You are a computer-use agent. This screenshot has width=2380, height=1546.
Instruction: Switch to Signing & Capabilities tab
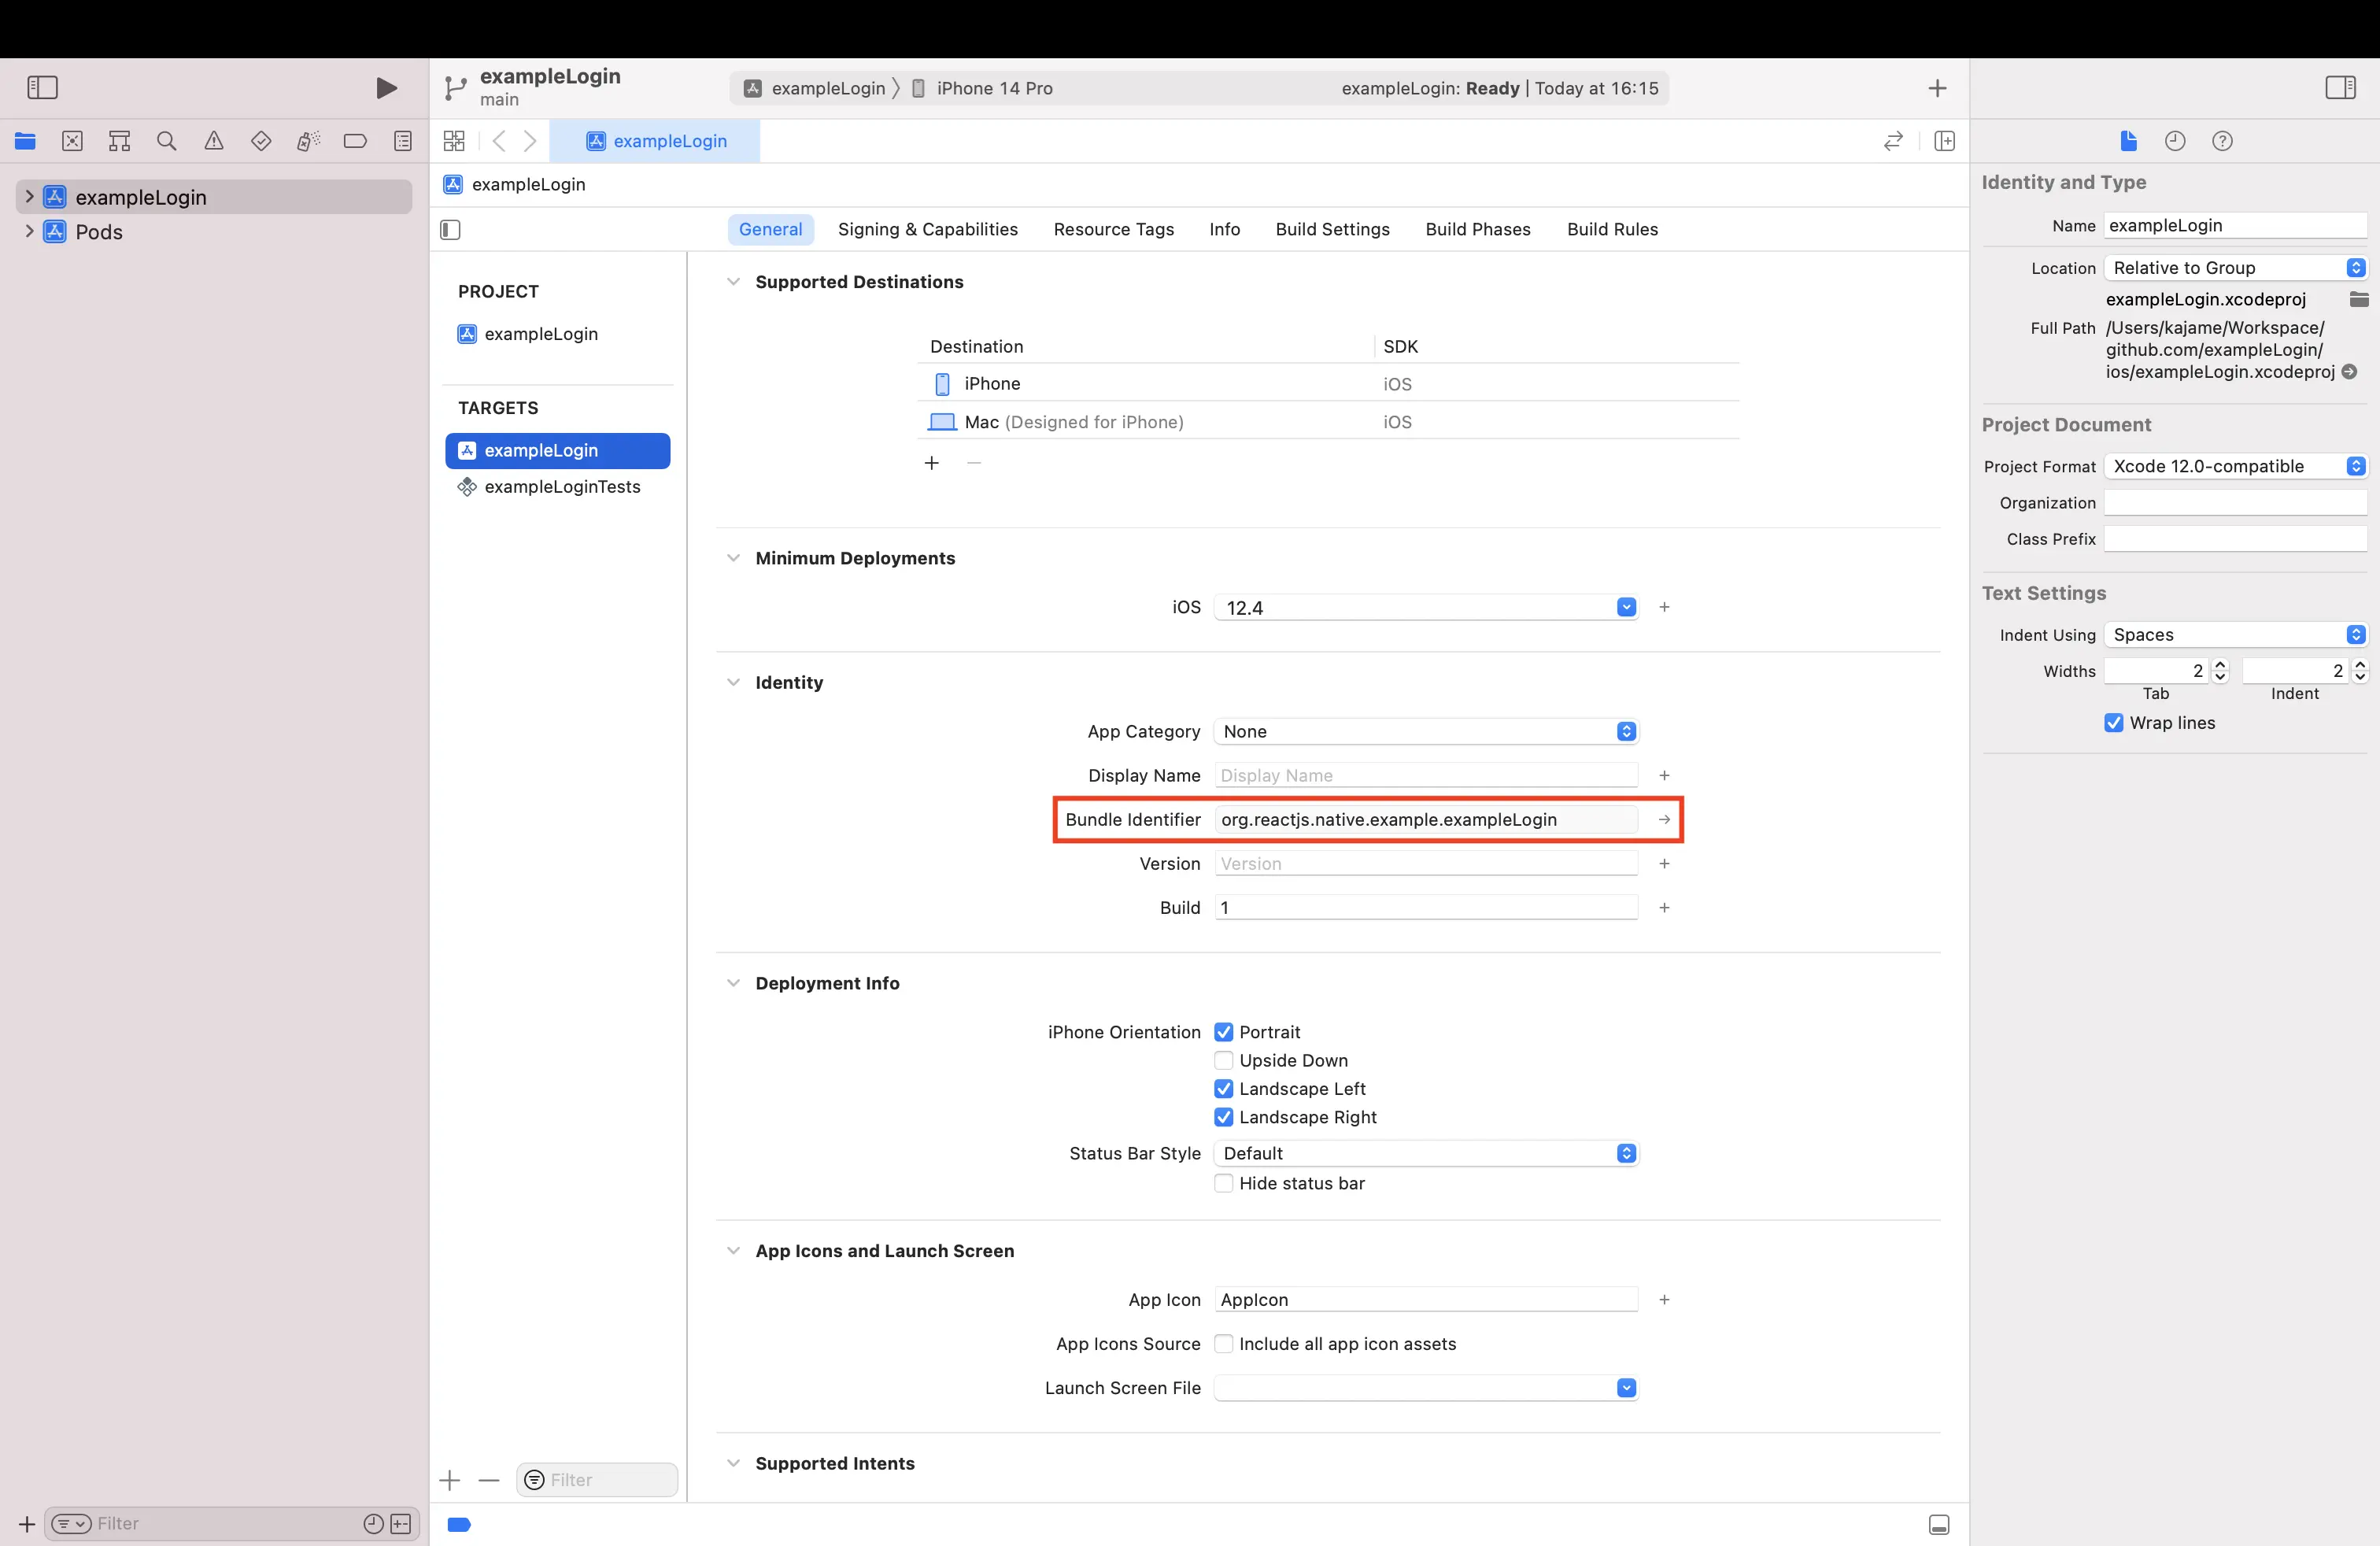[x=928, y=230]
